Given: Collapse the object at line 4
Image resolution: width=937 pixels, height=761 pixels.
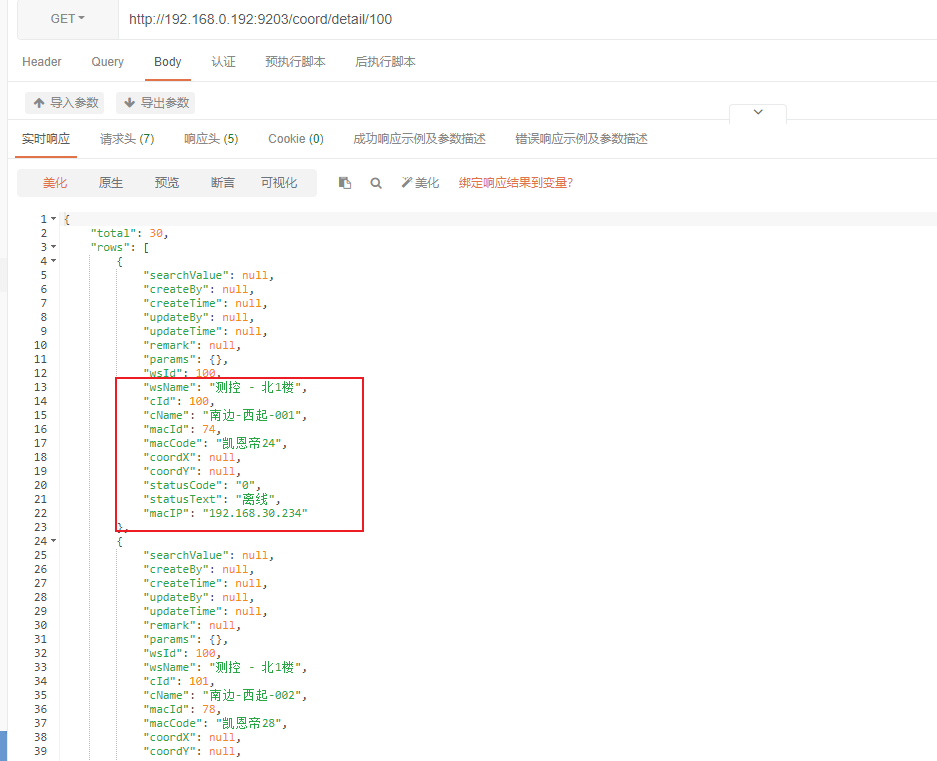Looking at the screenshot, I should [53, 261].
